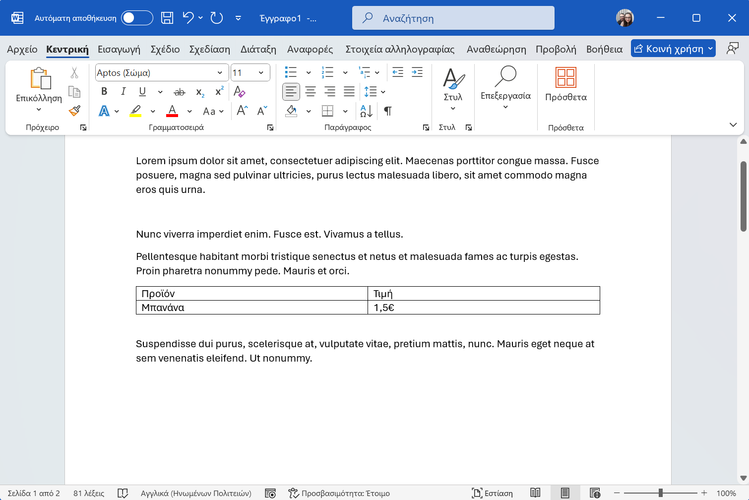Increase indent of the paragraph
Image resolution: width=749 pixels, height=500 pixels.
click(x=417, y=72)
